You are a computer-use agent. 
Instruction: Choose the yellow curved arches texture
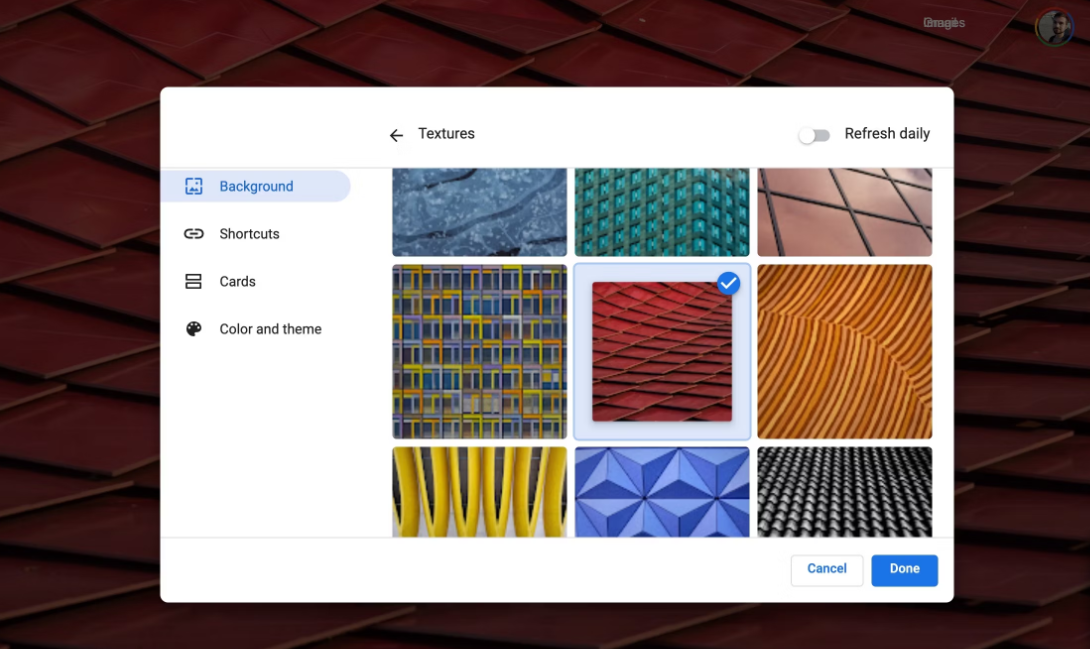coord(480,492)
